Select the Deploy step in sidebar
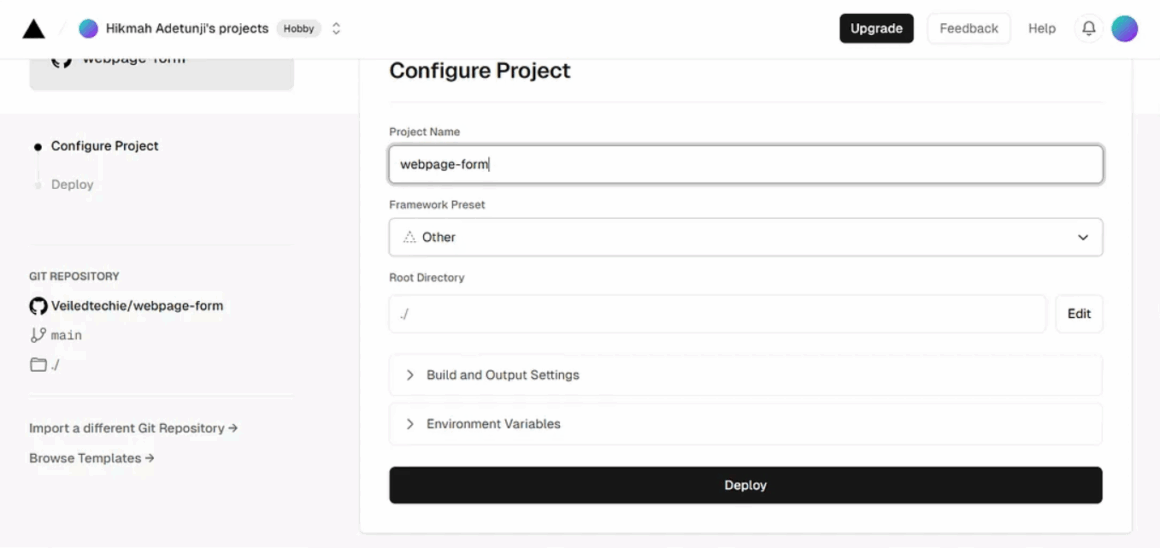The width and height of the screenshot is (1160, 548). click(72, 184)
